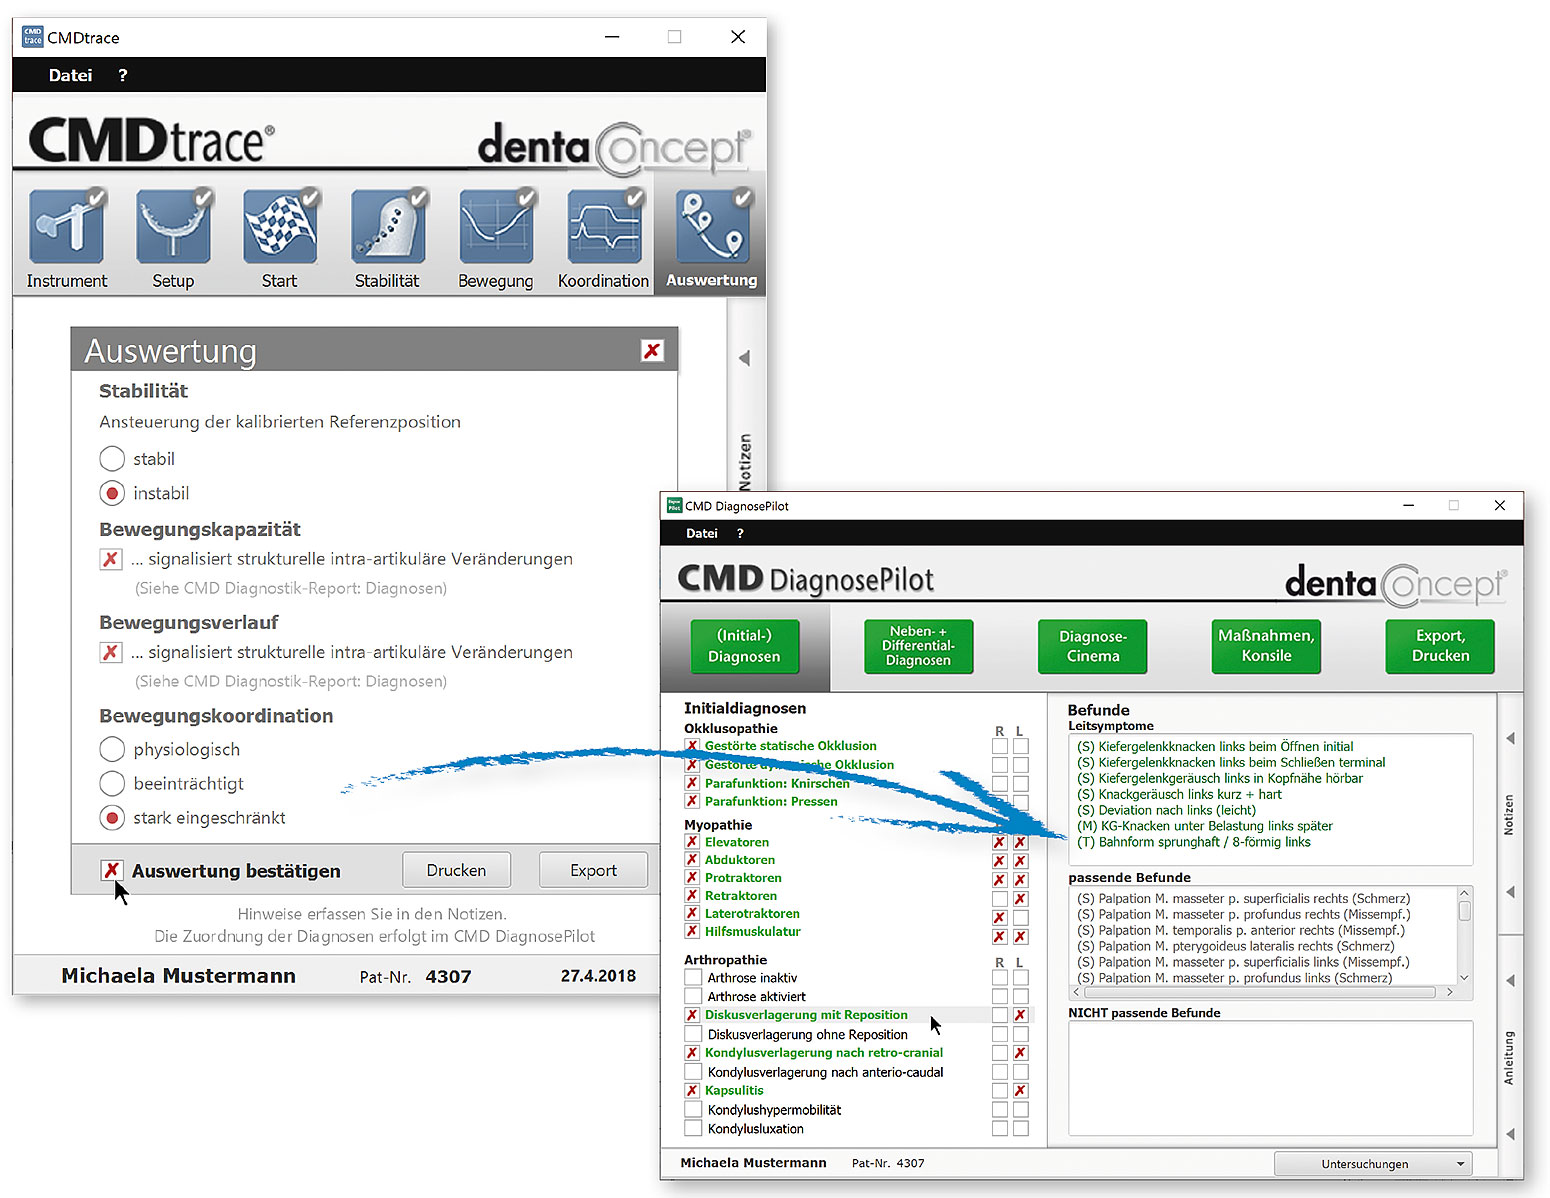Toggle Kapsulitis L side checkbox
Image resolution: width=1550 pixels, height=1198 pixels.
pyautogui.click(x=1020, y=1091)
